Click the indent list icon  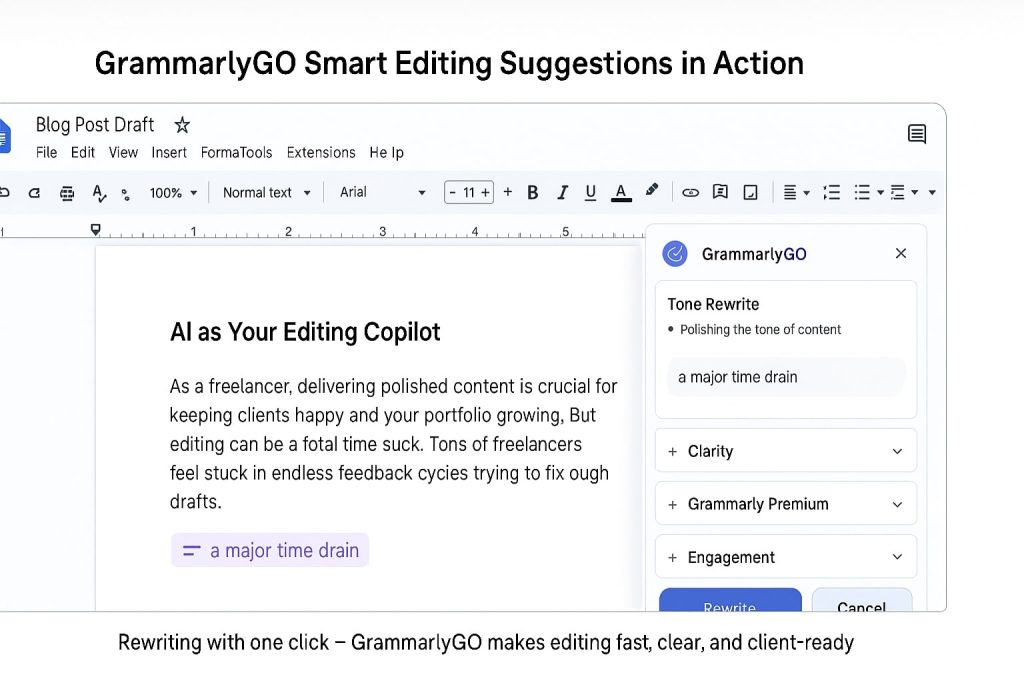(x=898, y=193)
